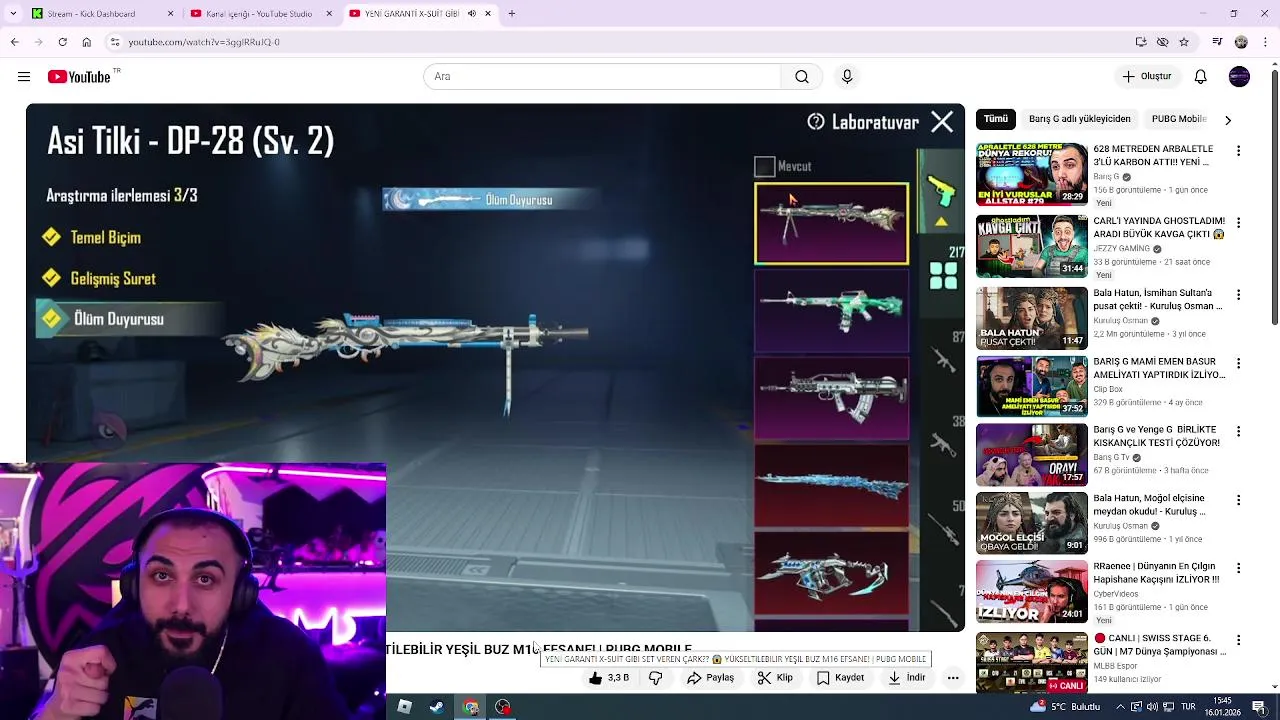The image size is (1280, 720).
Task: Show more filter chips with the arrow
Action: click(1228, 120)
